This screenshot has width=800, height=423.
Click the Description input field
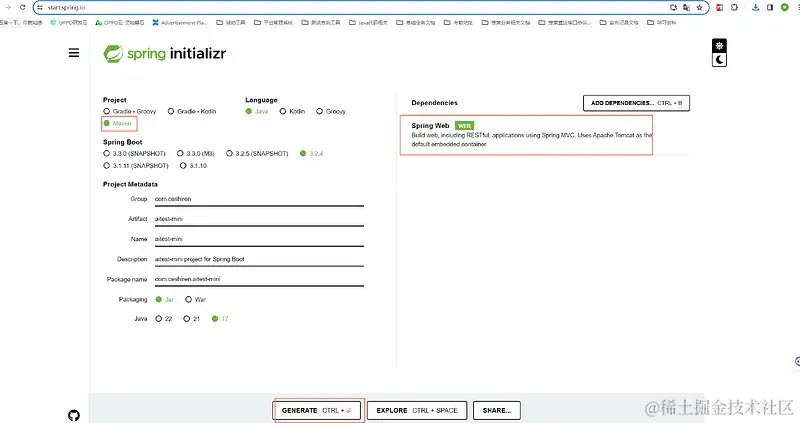click(x=259, y=259)
